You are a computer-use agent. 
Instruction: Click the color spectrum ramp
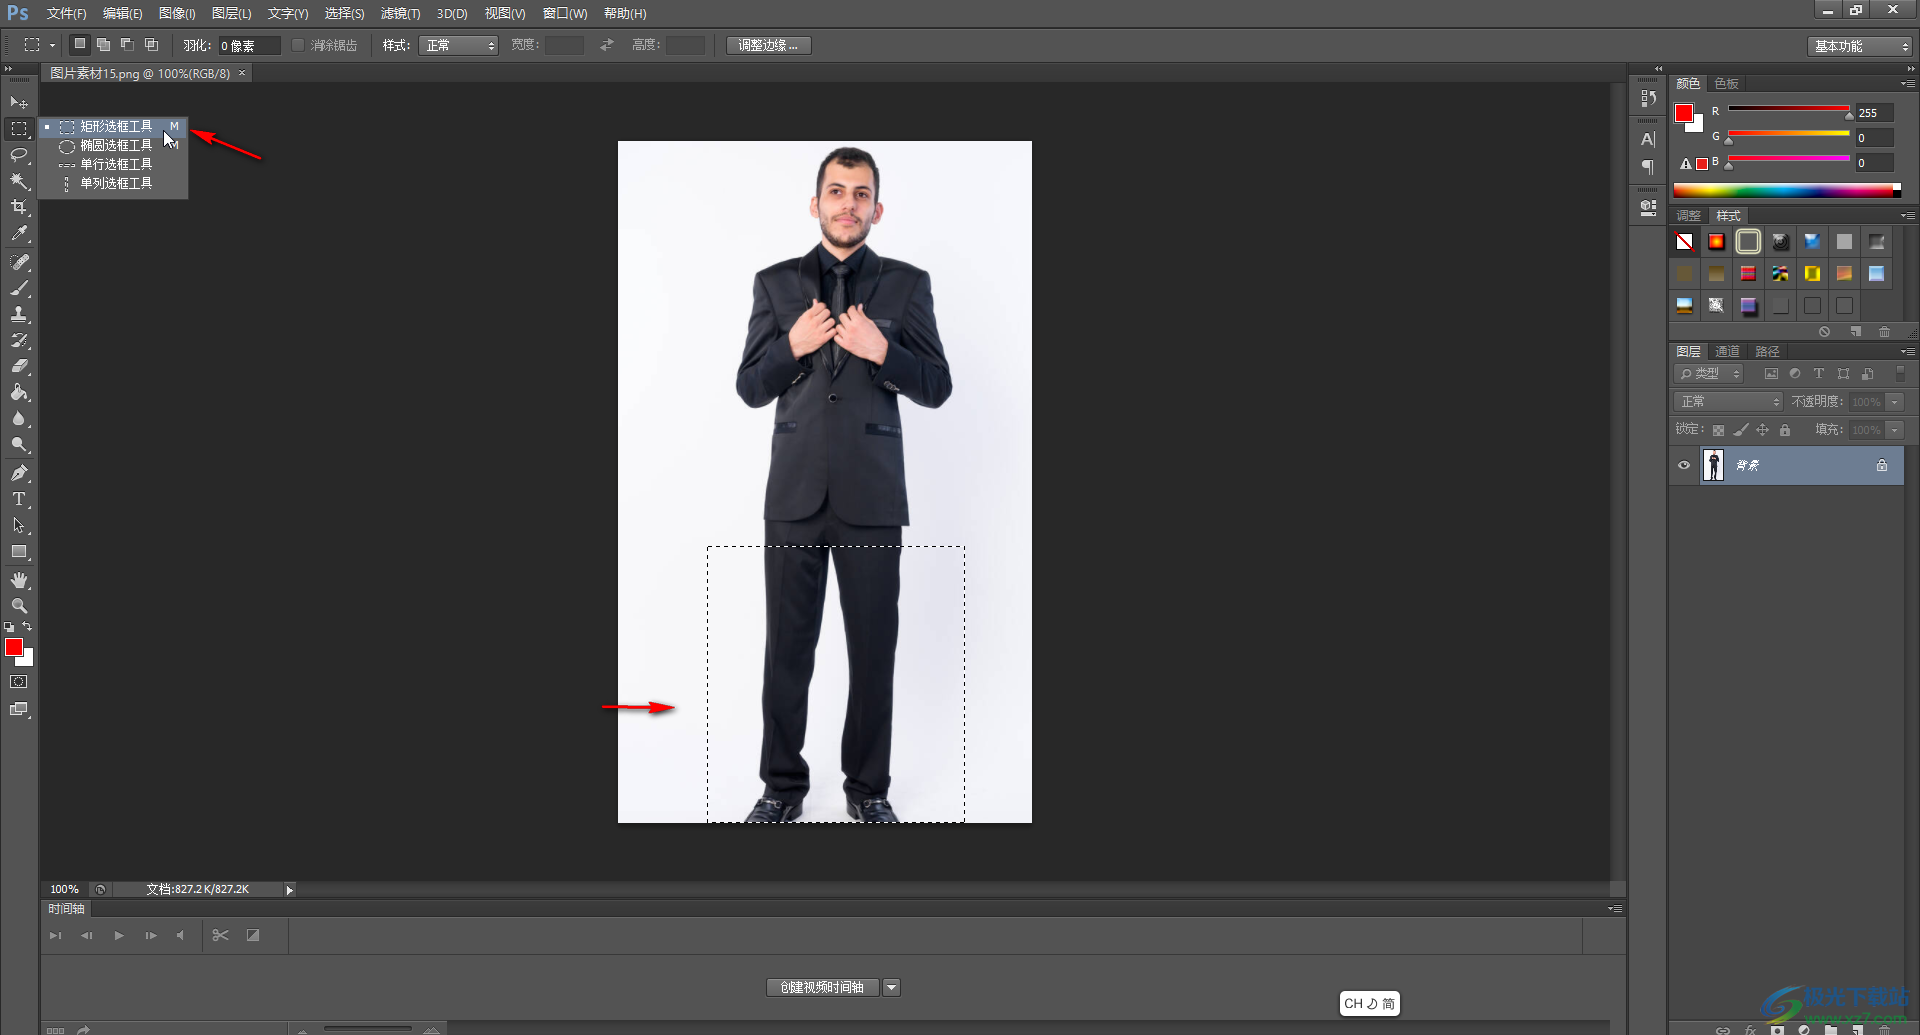coord(1786,190)
